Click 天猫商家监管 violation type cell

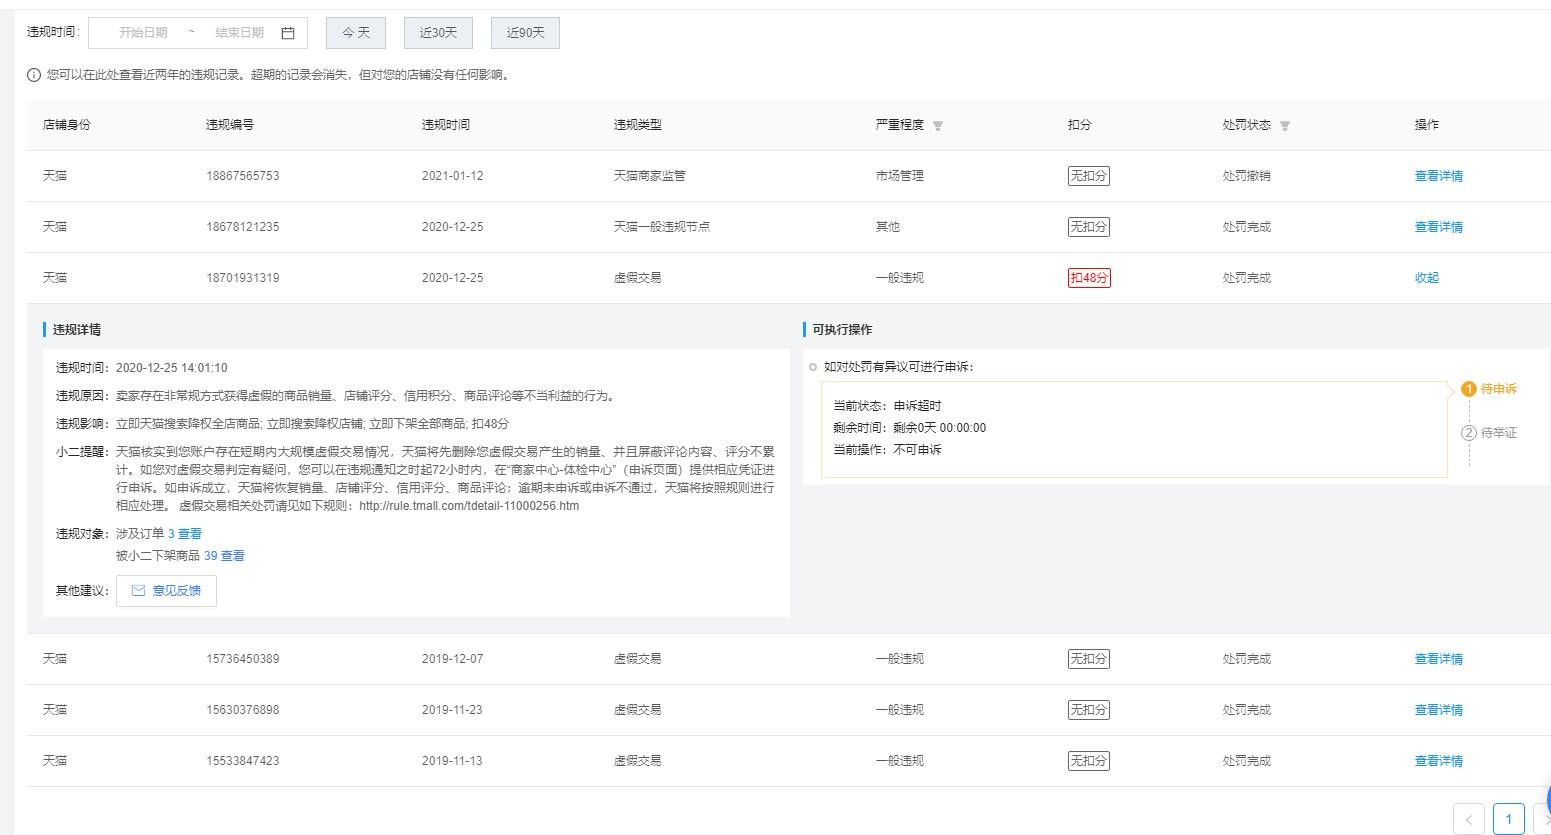[650, 176]
